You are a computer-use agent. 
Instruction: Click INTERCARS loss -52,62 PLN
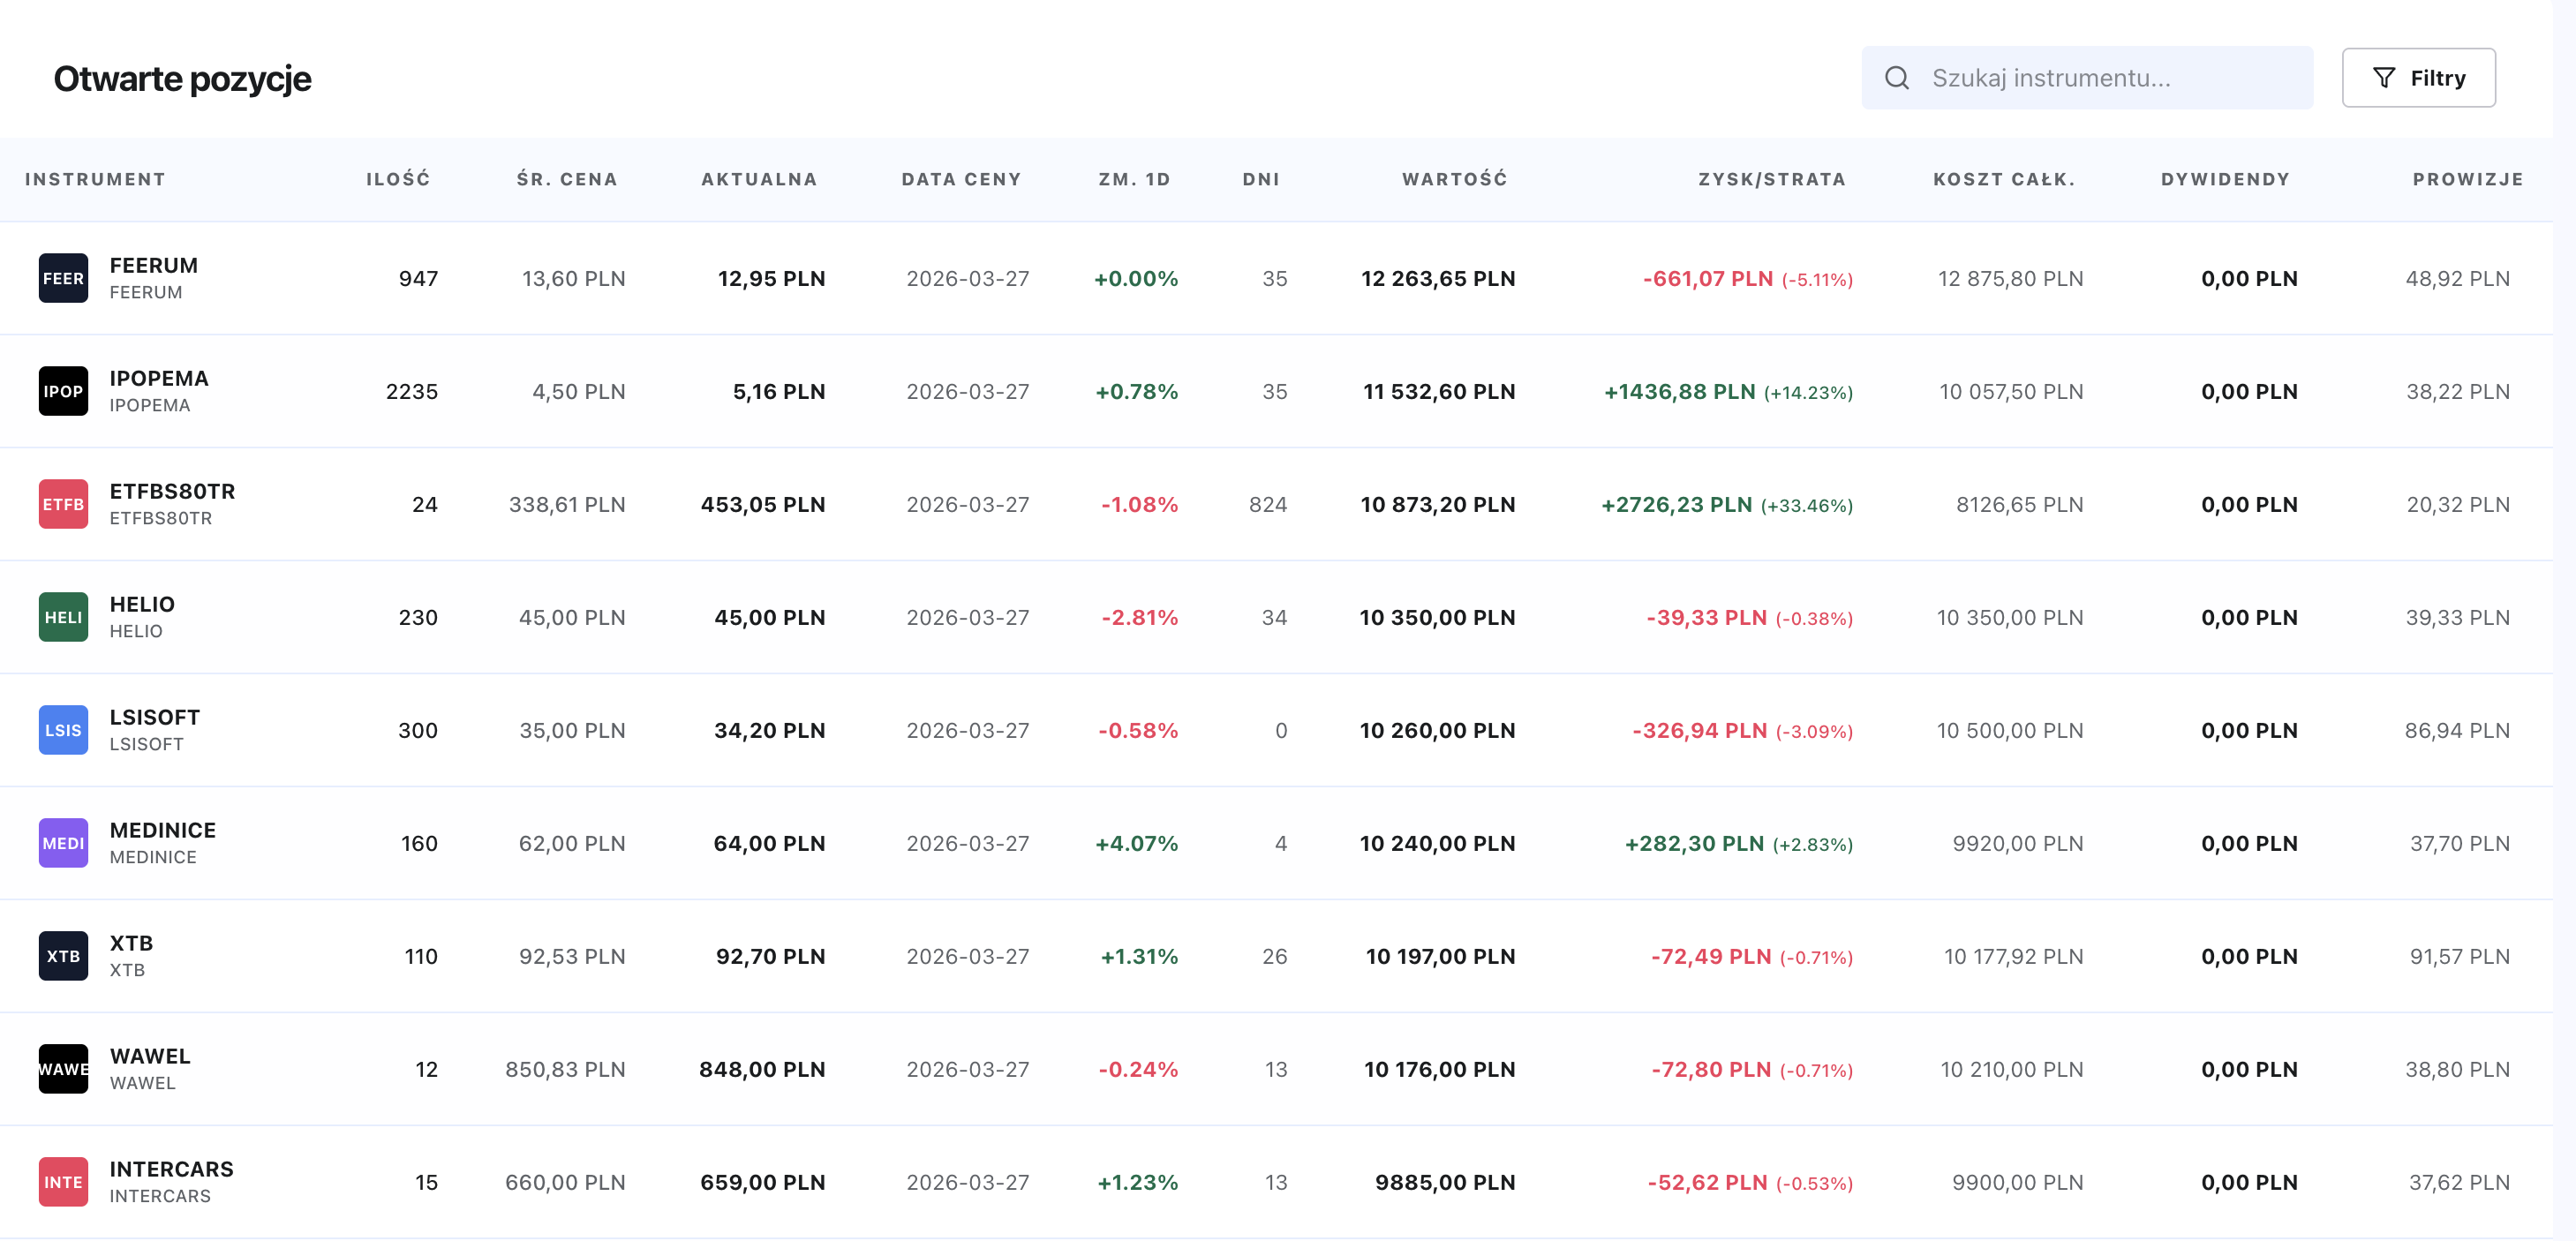tap(1708, 1183)
